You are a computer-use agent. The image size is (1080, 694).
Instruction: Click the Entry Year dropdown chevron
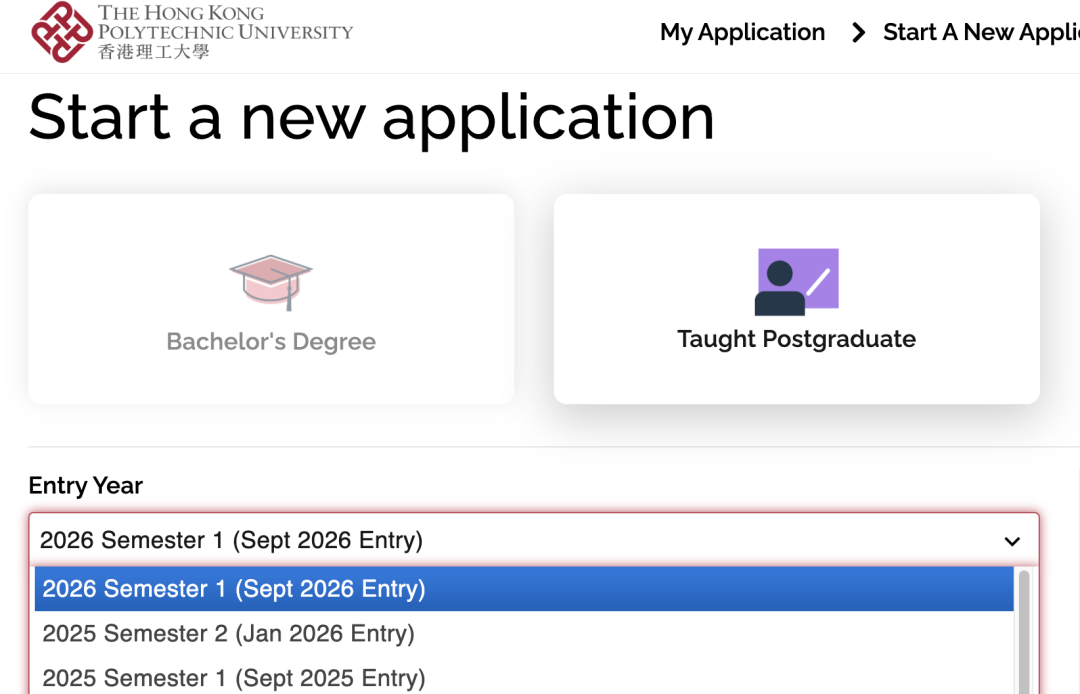(x=1012, y=541)
